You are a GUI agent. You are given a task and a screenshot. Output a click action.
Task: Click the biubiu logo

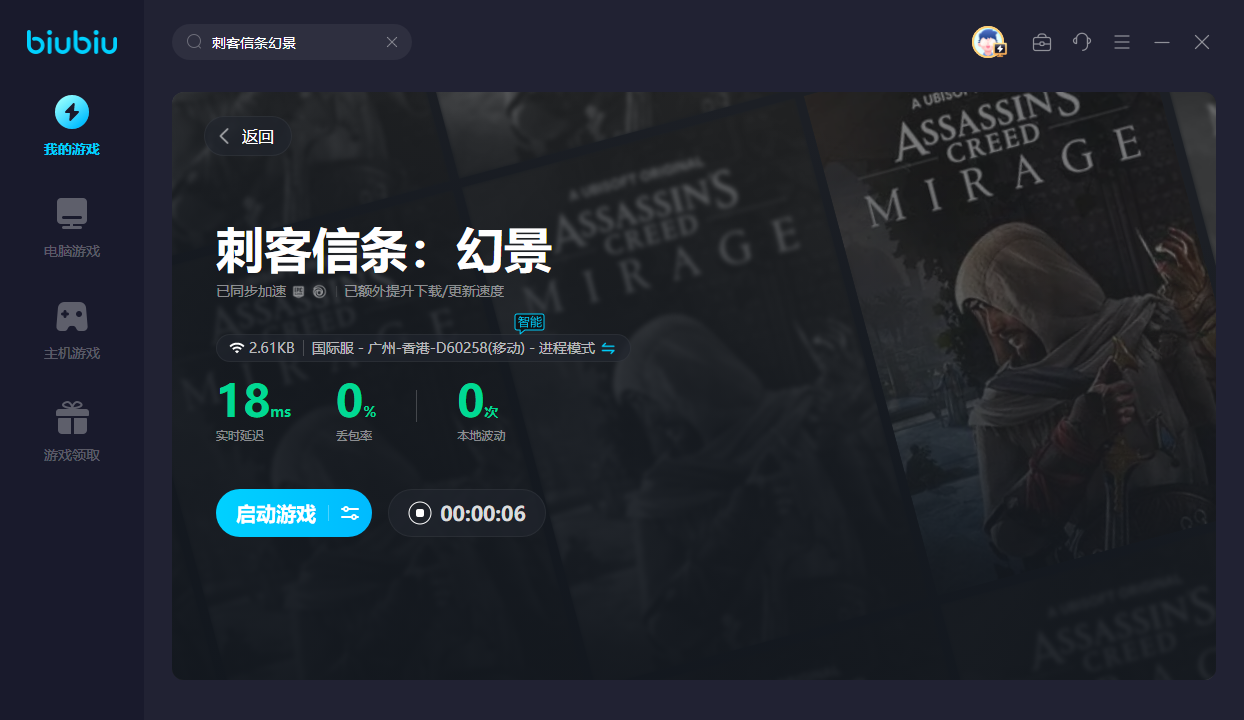tap(72, 42)
